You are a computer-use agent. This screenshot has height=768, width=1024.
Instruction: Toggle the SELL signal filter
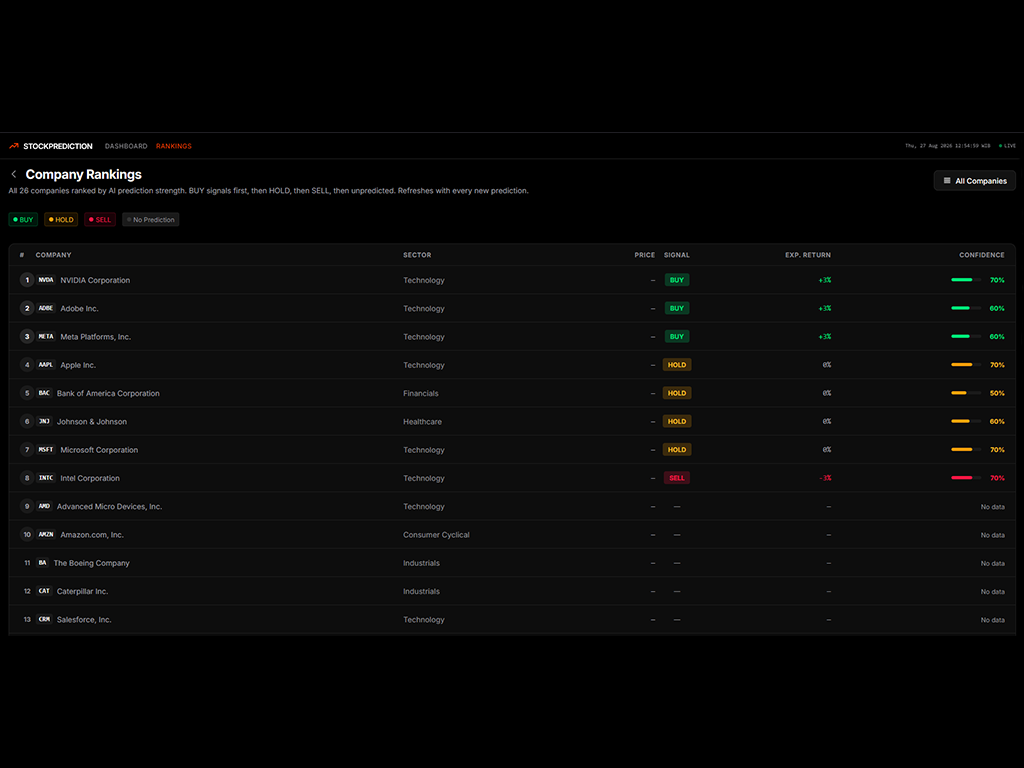100,220
